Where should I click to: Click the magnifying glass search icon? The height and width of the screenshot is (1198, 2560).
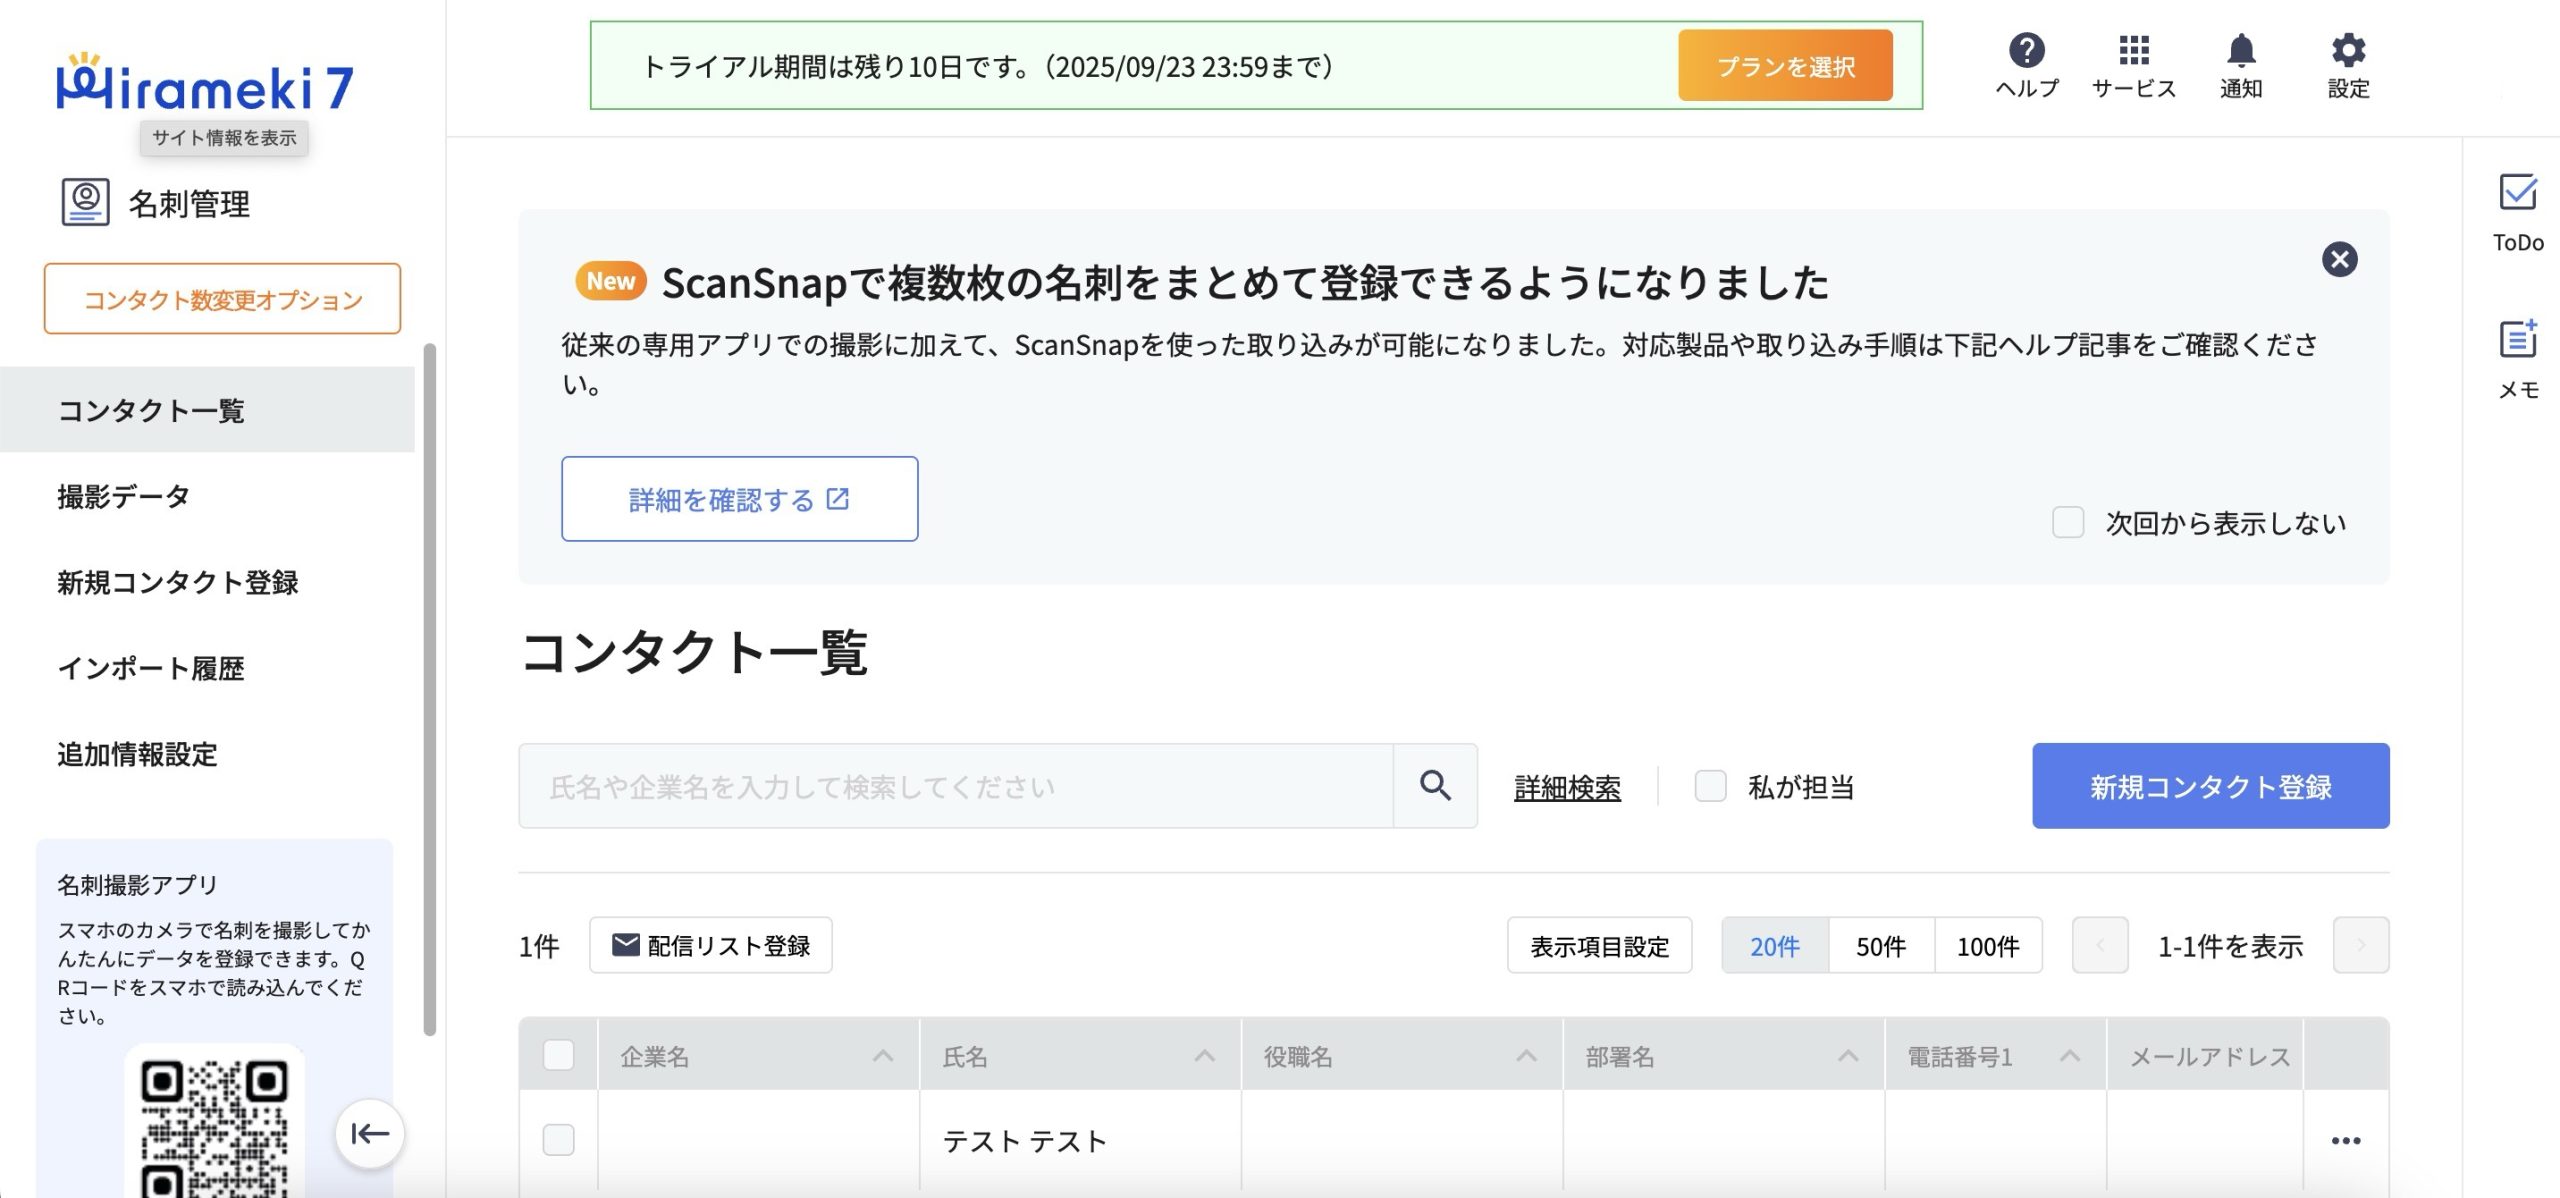coord(1435,786)
